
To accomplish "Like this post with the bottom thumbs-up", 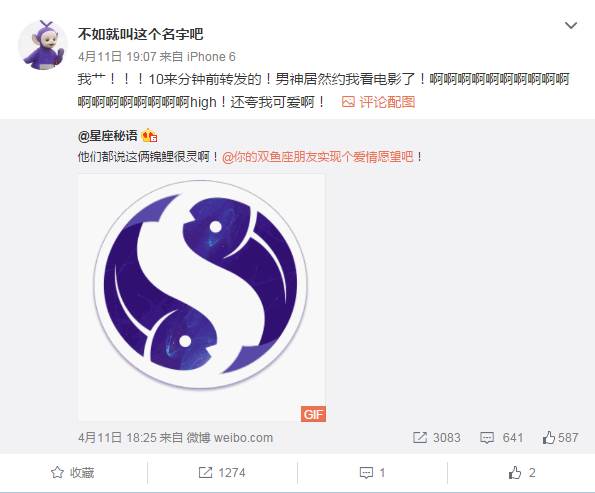I will (x=522, y=473).
